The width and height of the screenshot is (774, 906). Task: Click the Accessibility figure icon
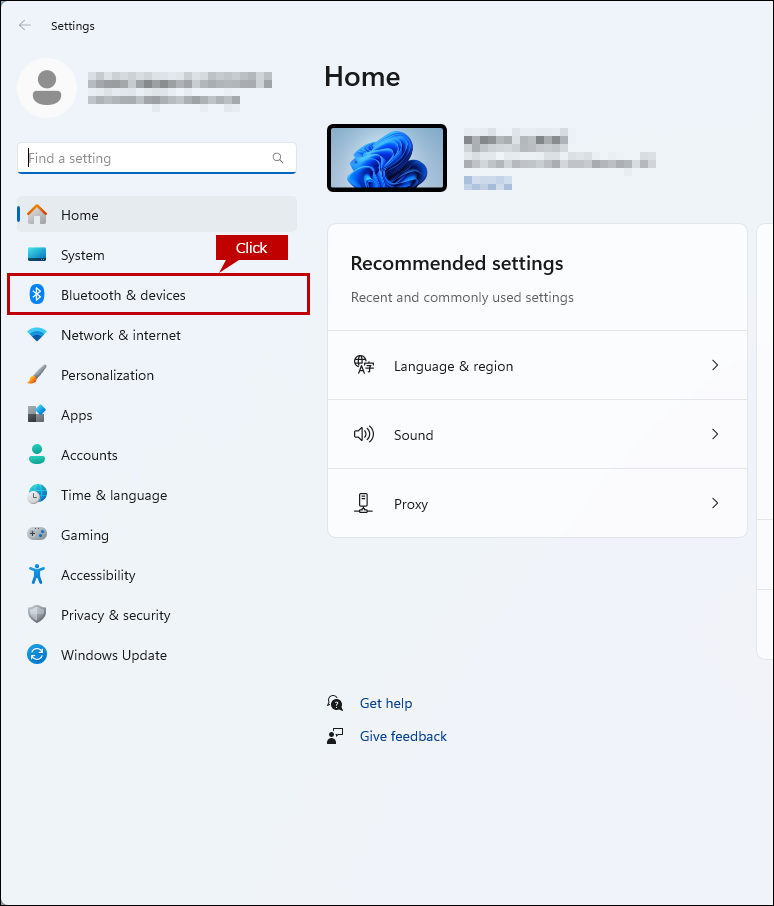coord(37,574)
